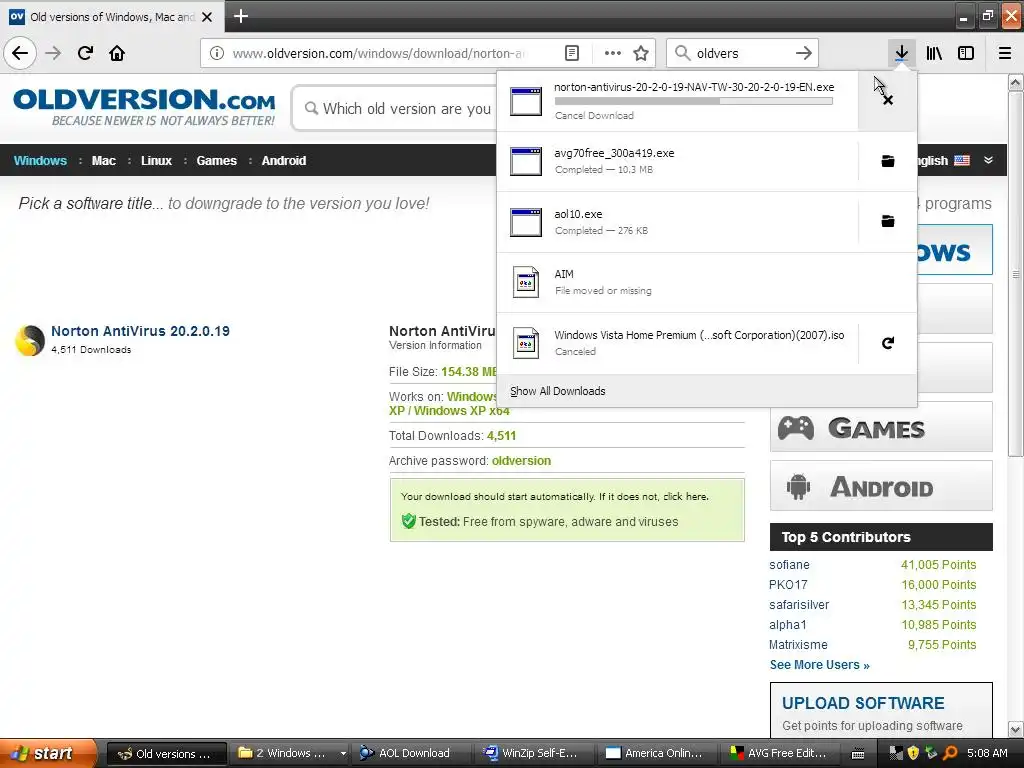The width and height of the screenshot is (1024, 768).
Task: Click the Norton AntiVirus yellow logo icon
Action: (x=29, y=340)
